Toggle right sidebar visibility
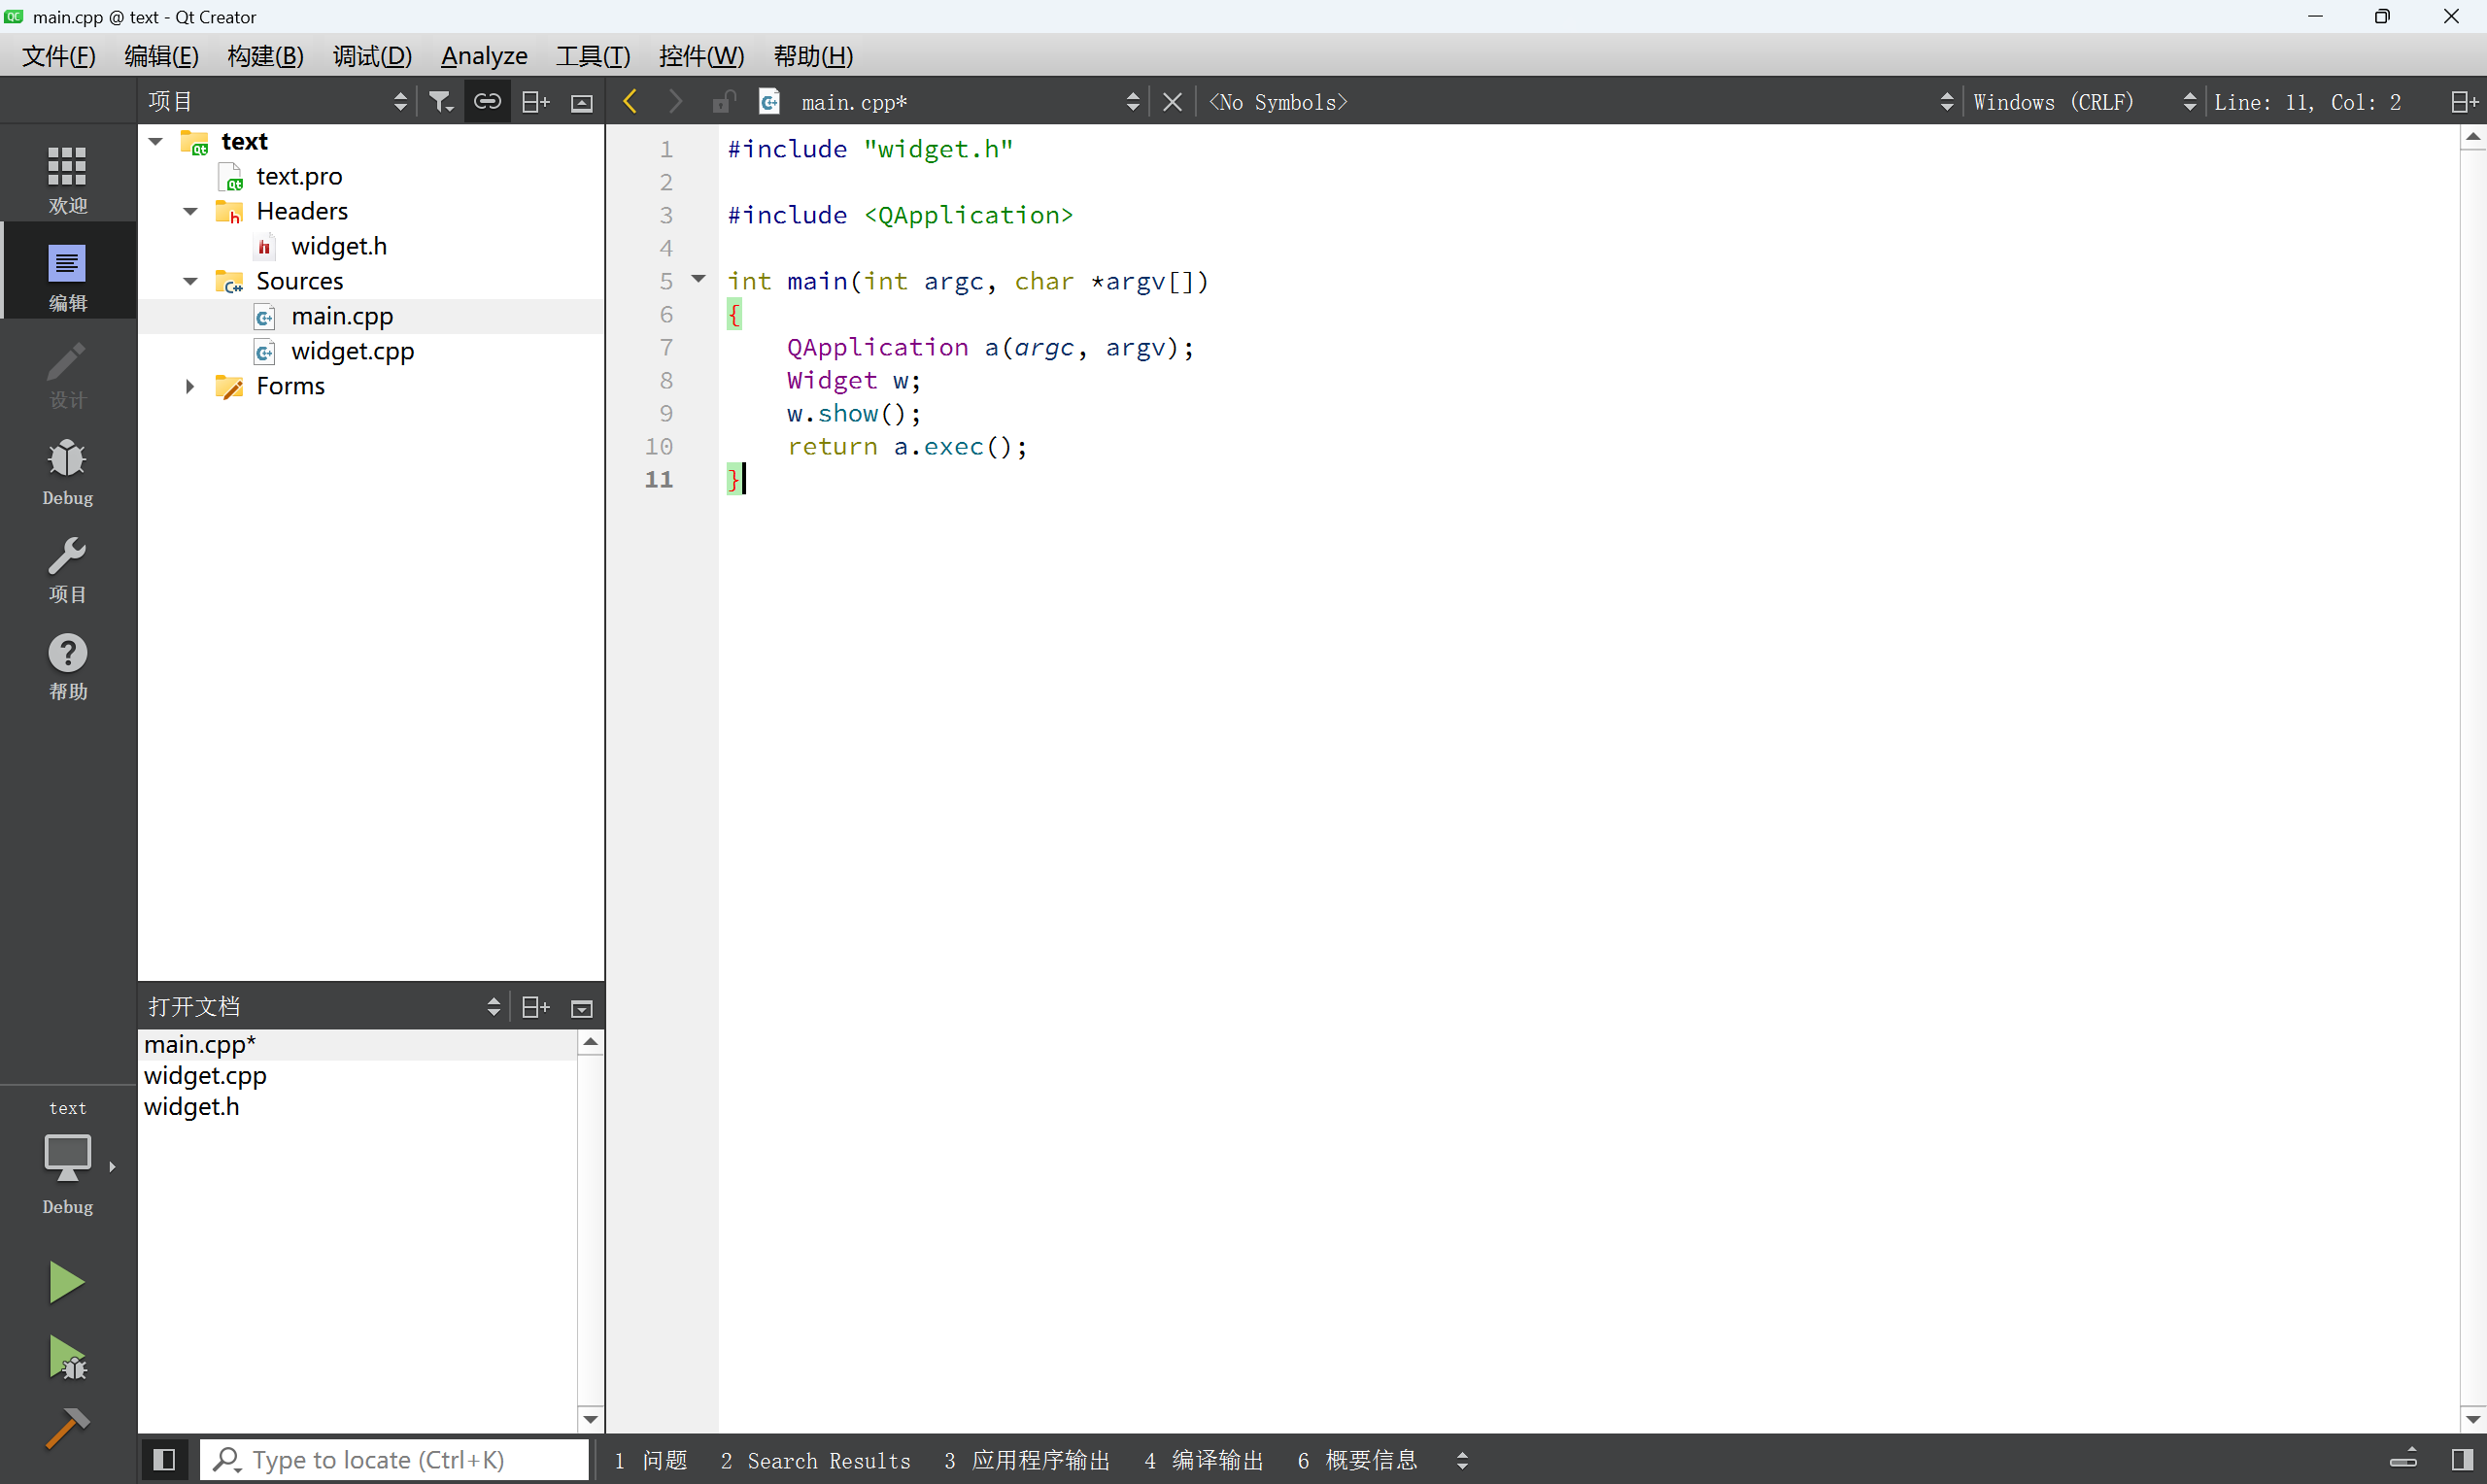The image size is (2487, 1484). [2462, 1459]
